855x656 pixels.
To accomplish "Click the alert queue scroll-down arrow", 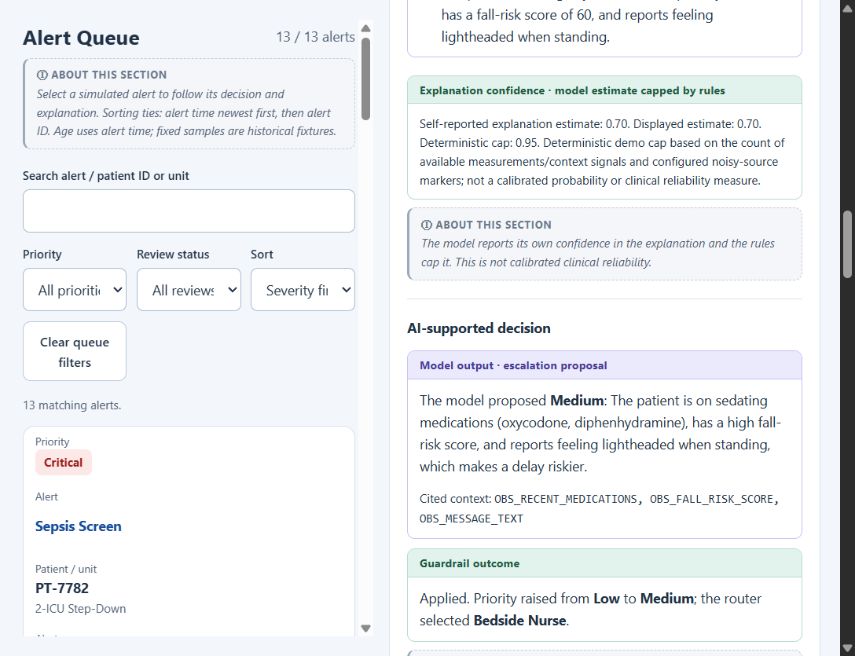I will point(366,628).
